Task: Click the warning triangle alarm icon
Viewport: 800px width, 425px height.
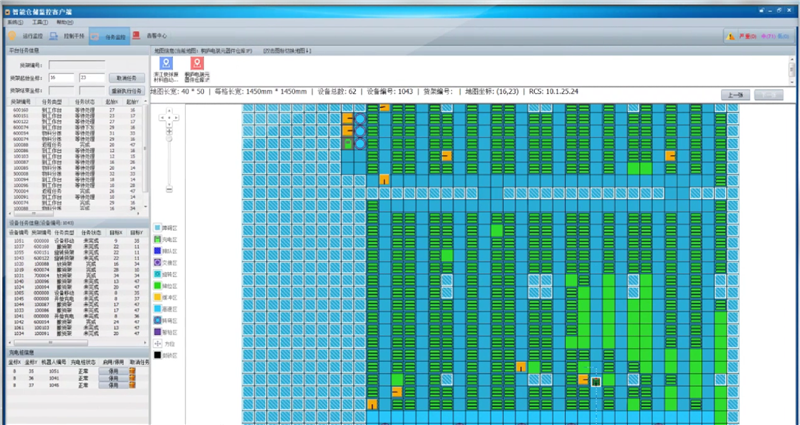Action: (730, 35)
